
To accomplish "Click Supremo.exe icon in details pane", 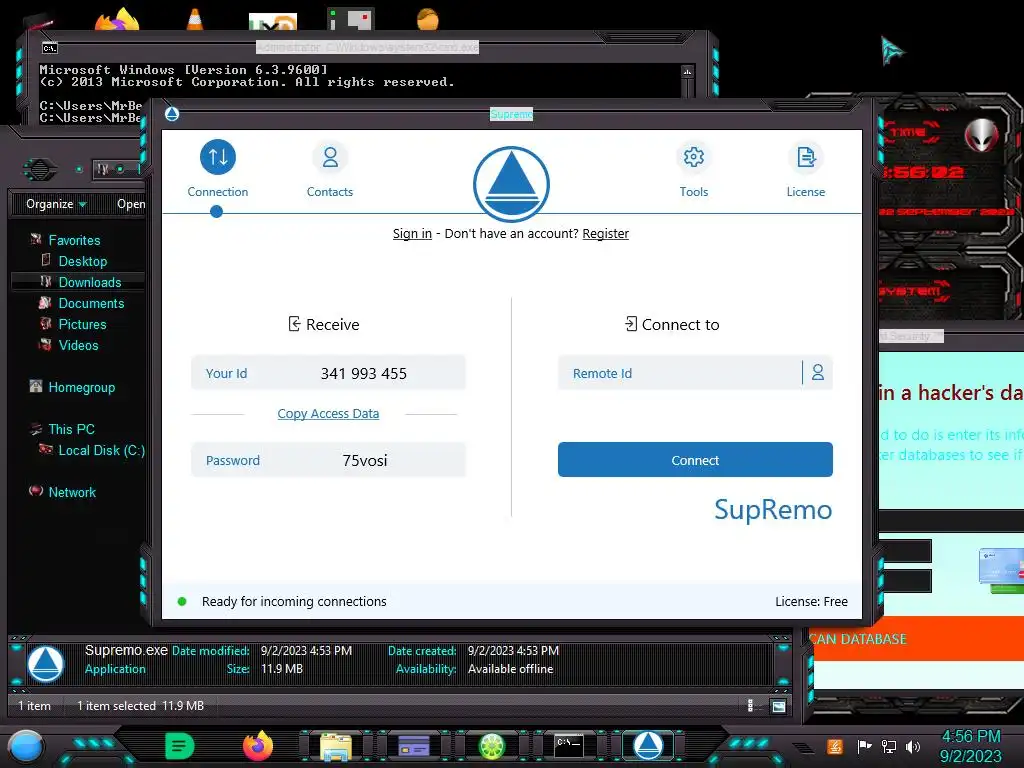I will (x=46, y=664).
